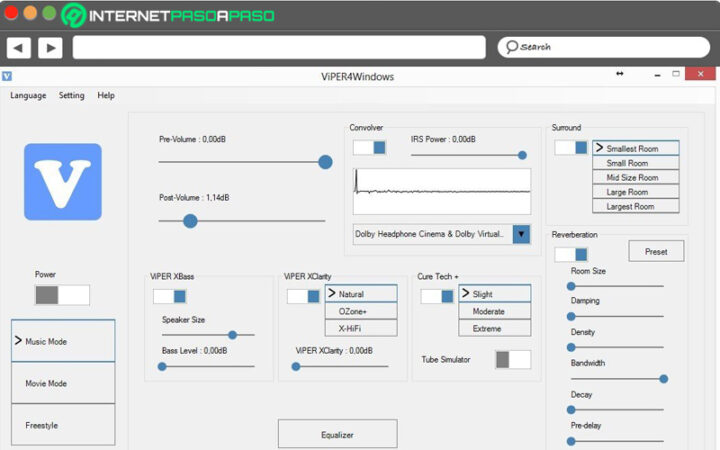Open the Equalizer button
Viewport: 720px width, 450px height.
[337, 435]
